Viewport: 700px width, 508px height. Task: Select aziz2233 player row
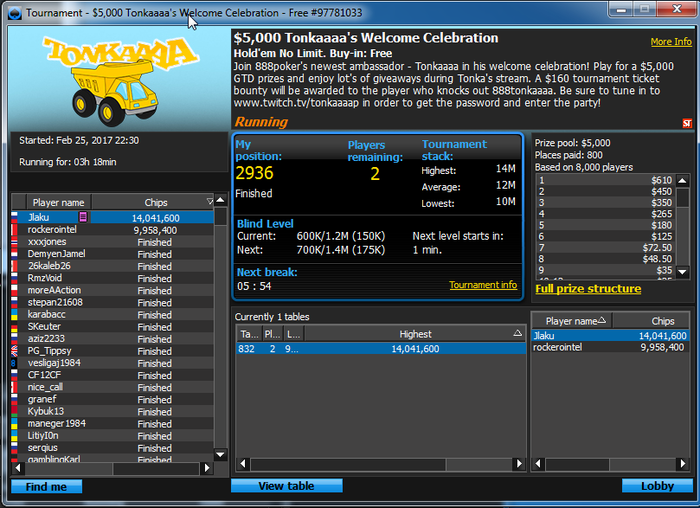coord(112,339)
